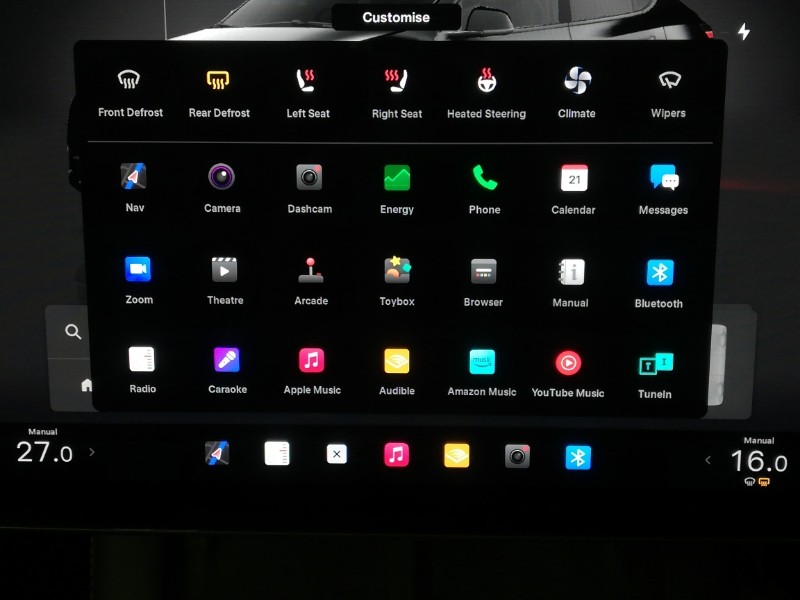Open the Toybox app
Image resolution: width=800 pixels, height=600 pixels.
(x=397, y=271)
